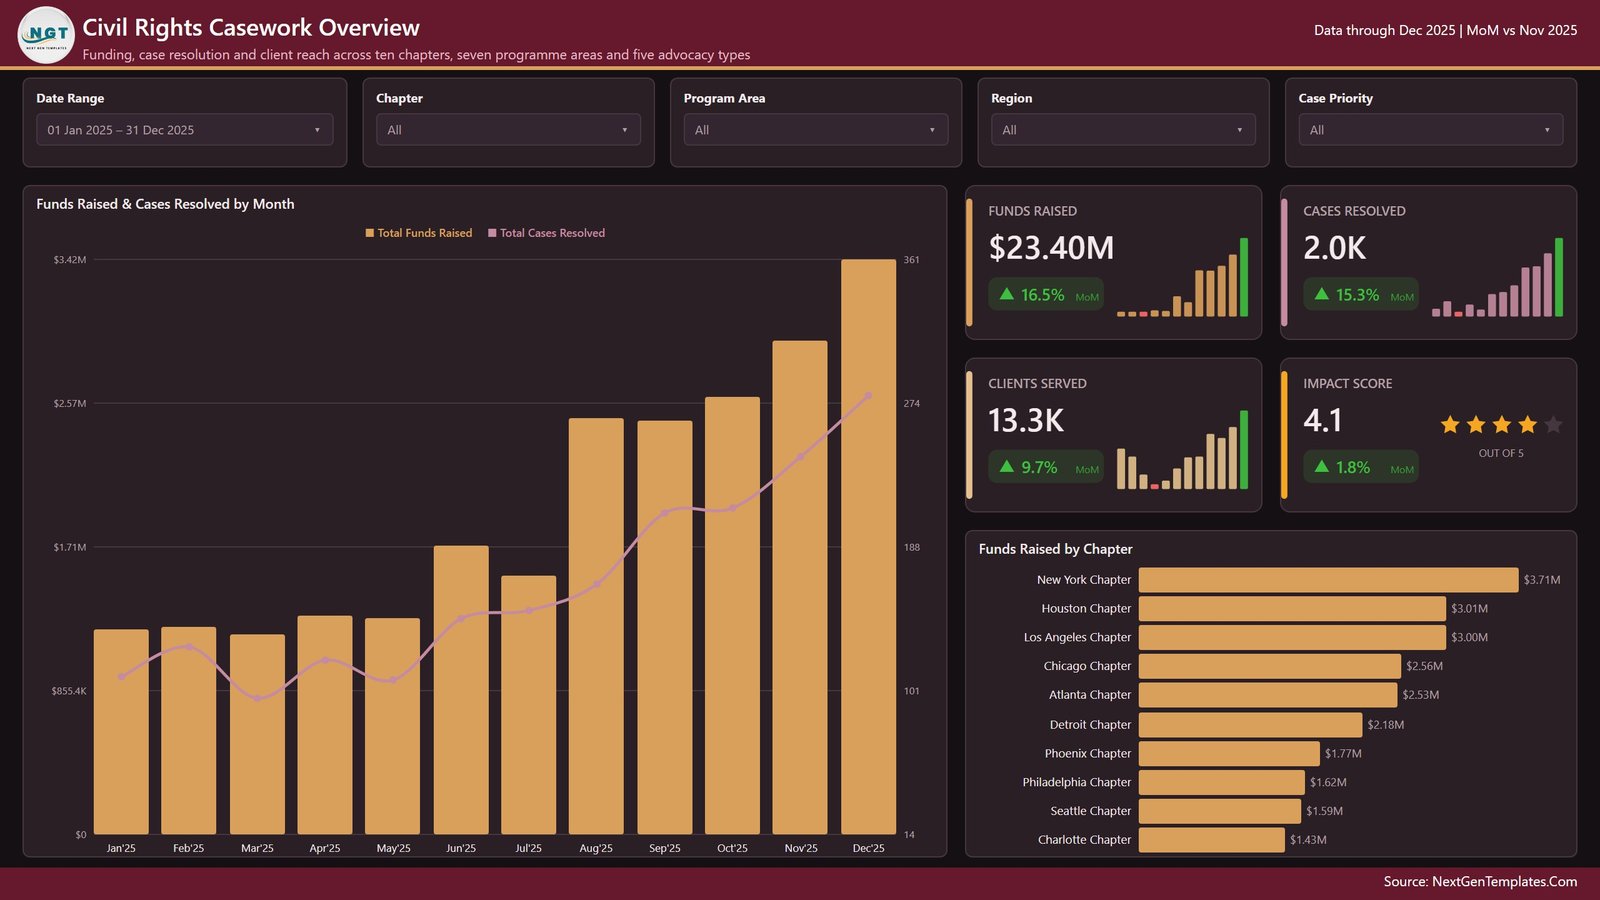Click the green up arrow in Cases Resolved card
Image resolution: width=1600 pixels, height=900 pixels.
click(x=1322, y=294)
